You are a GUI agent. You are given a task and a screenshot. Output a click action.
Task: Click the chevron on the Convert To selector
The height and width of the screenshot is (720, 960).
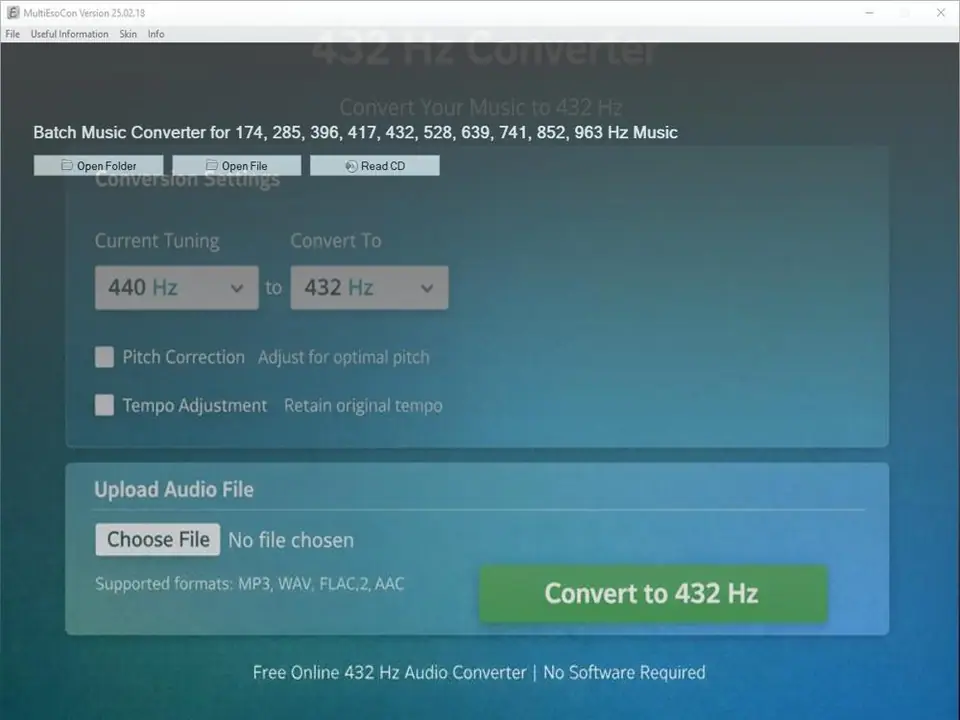tap(428, 287)
